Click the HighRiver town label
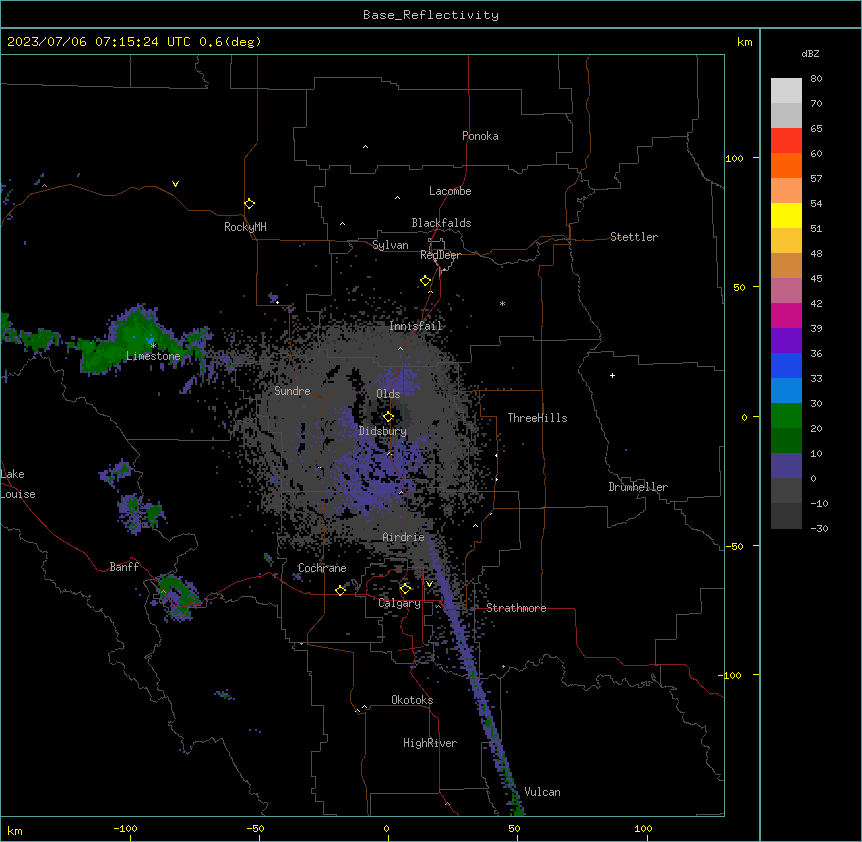This screenshot has height=842, width=862. (x=430, y=743)
